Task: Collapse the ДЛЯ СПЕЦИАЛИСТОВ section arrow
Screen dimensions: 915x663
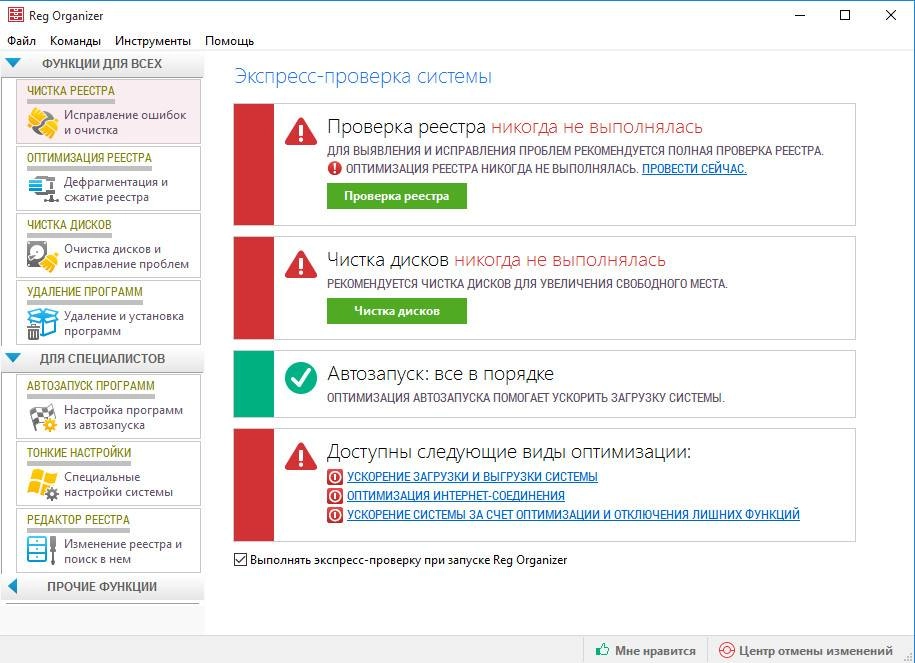Action: (x=12, y=358)
